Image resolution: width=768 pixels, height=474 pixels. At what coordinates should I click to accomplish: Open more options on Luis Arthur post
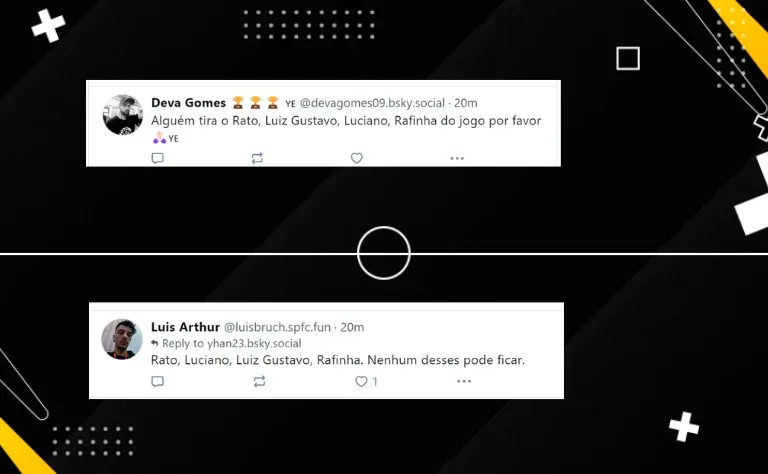(x=464, y=381)
